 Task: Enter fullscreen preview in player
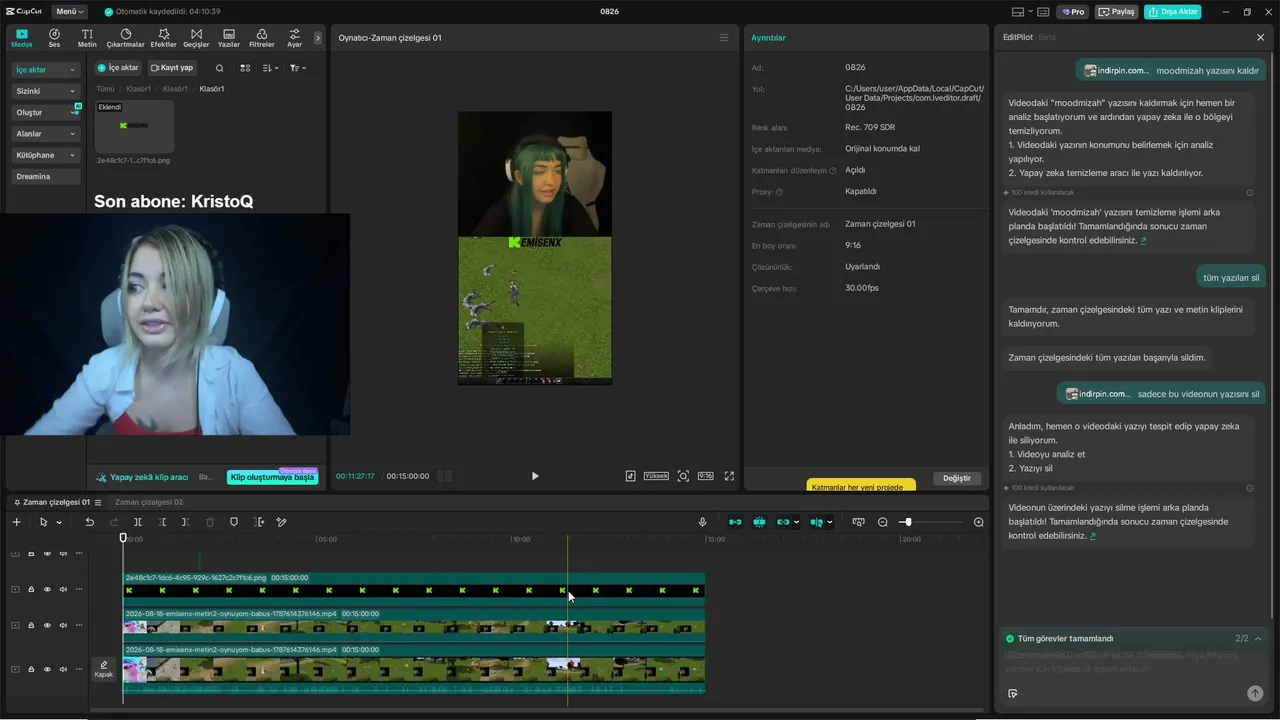(x=729, y=476)
